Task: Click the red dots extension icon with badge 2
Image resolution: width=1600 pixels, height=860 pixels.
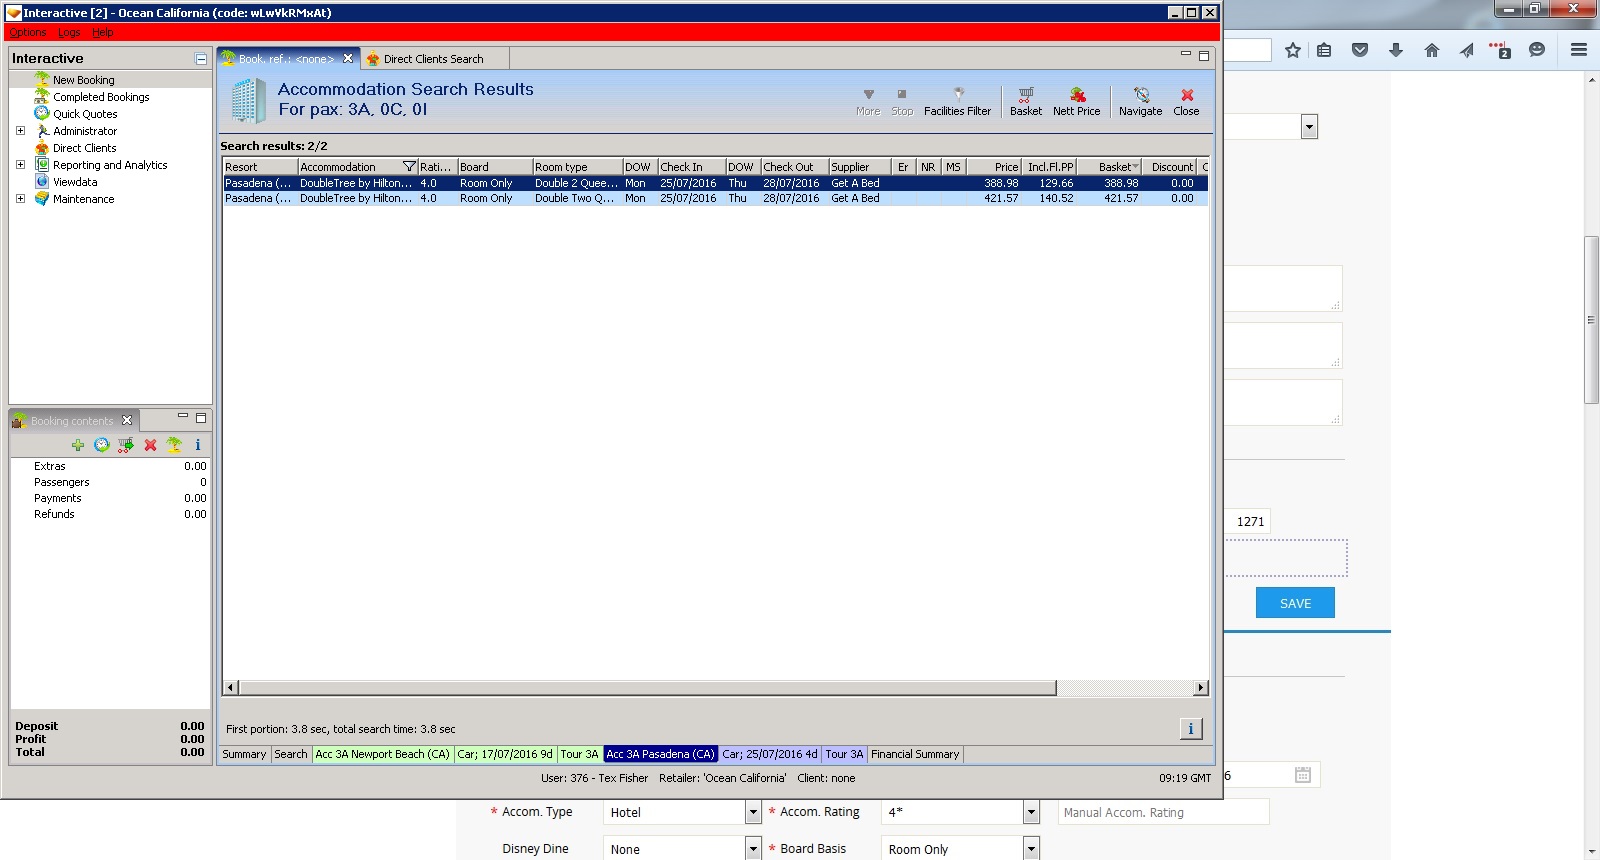Action: click(1500, 50)
